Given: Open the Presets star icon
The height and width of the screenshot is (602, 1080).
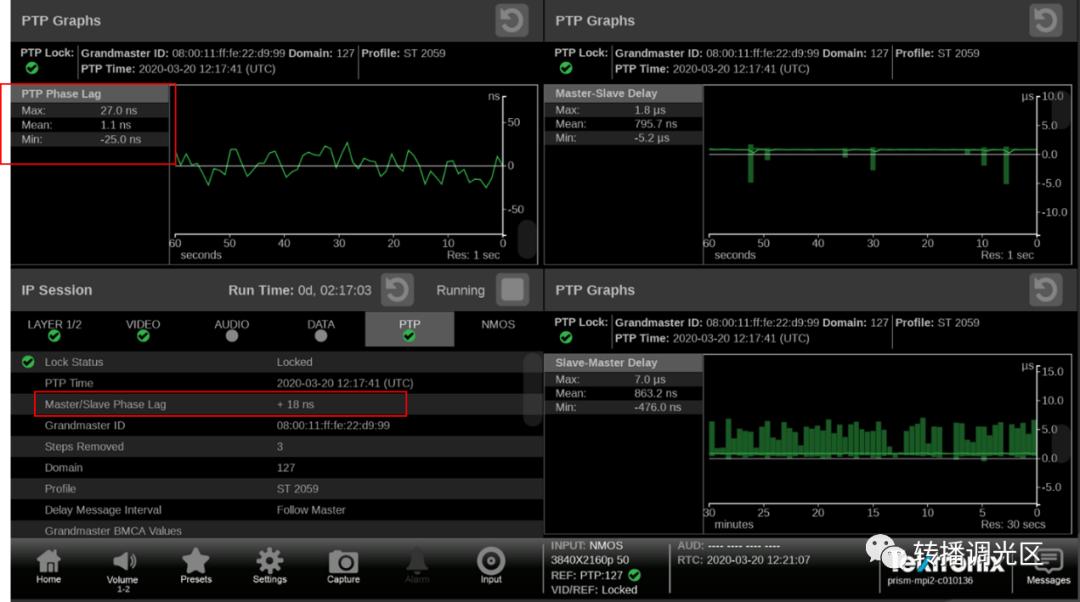Looking at the screenshot, I should 196,566.
